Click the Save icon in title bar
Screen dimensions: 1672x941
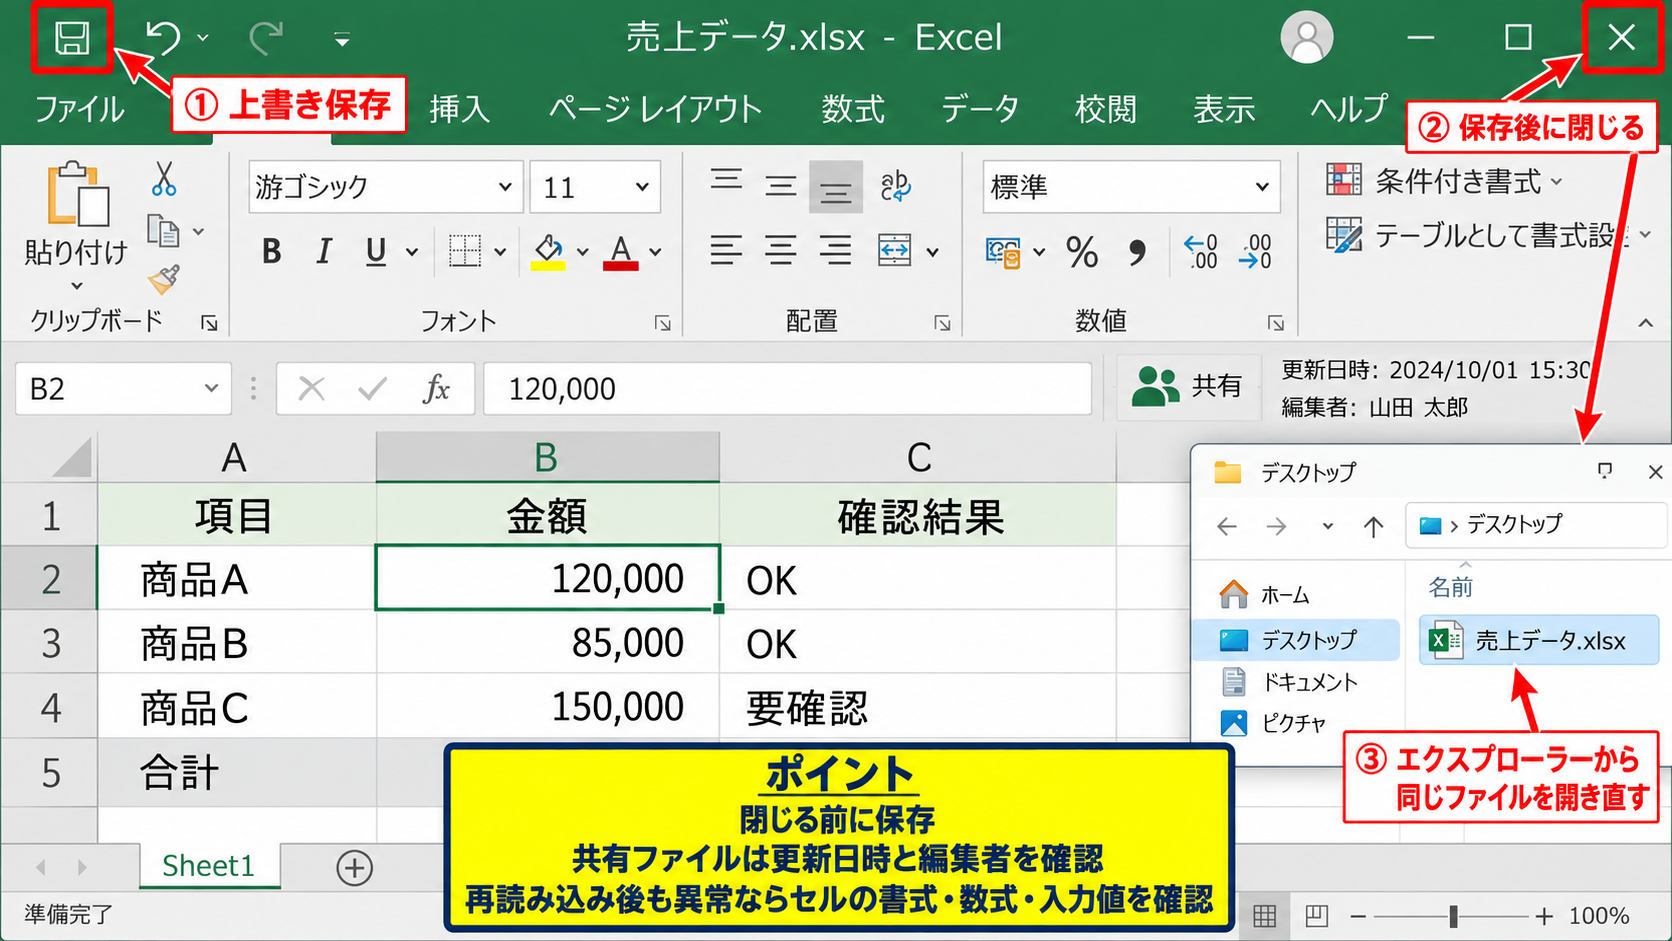click(71, 38)
